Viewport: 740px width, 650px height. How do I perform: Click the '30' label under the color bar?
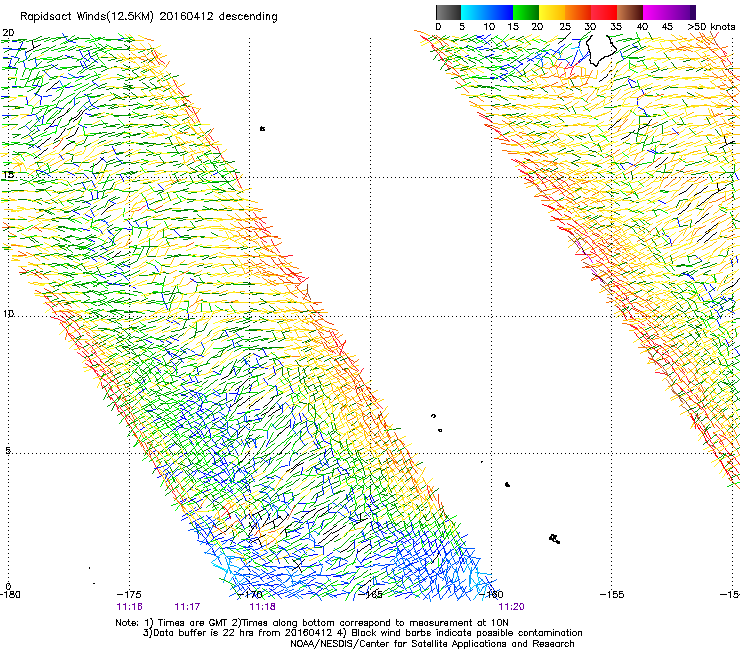pos(590,27)
